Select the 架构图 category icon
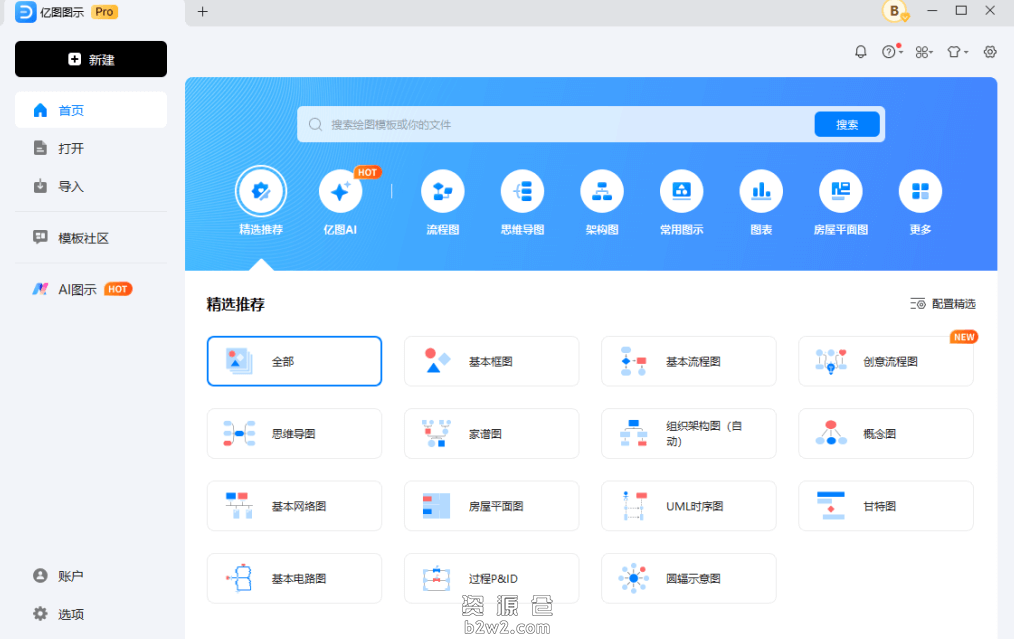This screenshot has width=1014, height=639. coord(602,191)
